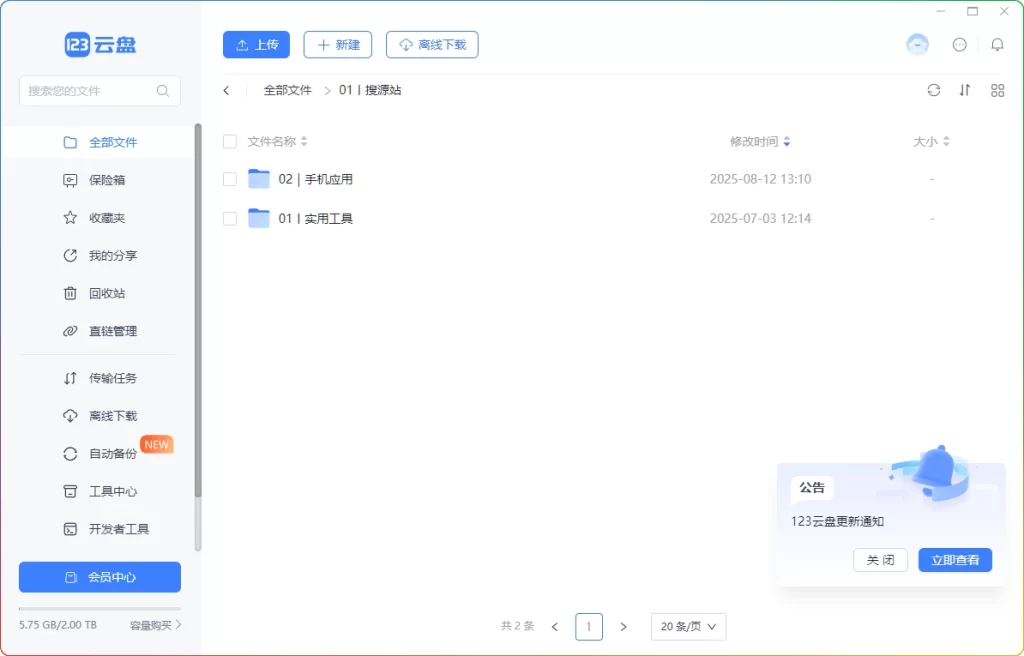Select 收藏夹 from the sidebar
Screen dimensions: 1024x656
coord(106,218)
